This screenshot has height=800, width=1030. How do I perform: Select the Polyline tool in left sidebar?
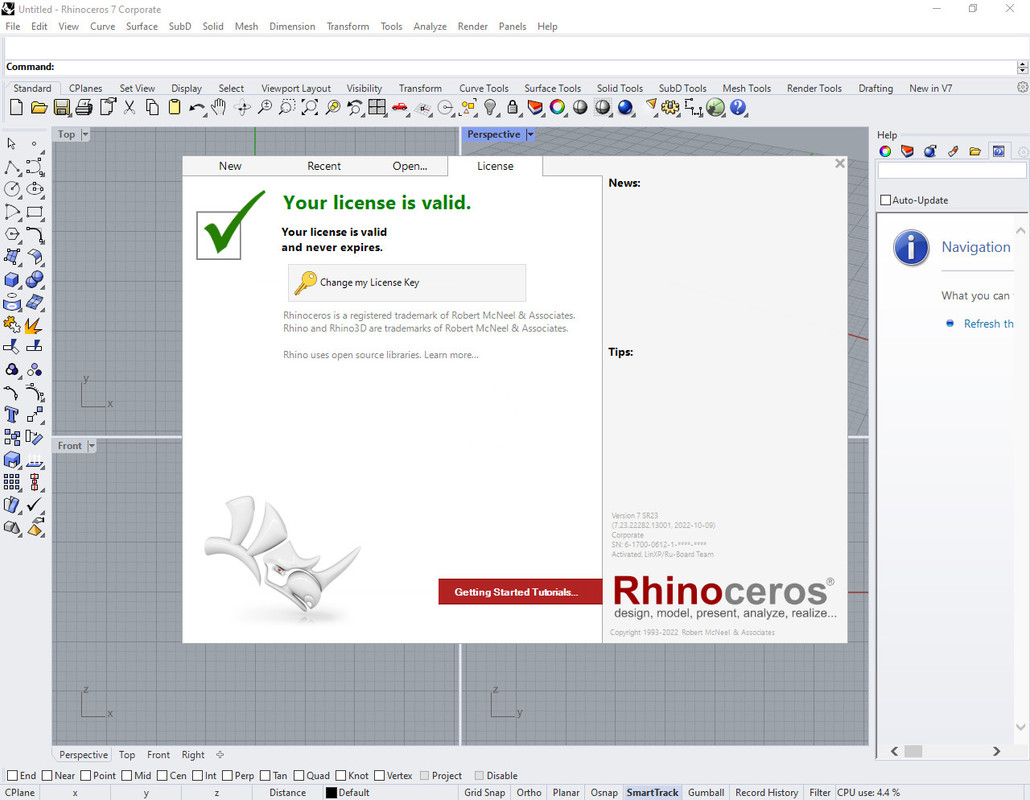[x=12, y=167]
